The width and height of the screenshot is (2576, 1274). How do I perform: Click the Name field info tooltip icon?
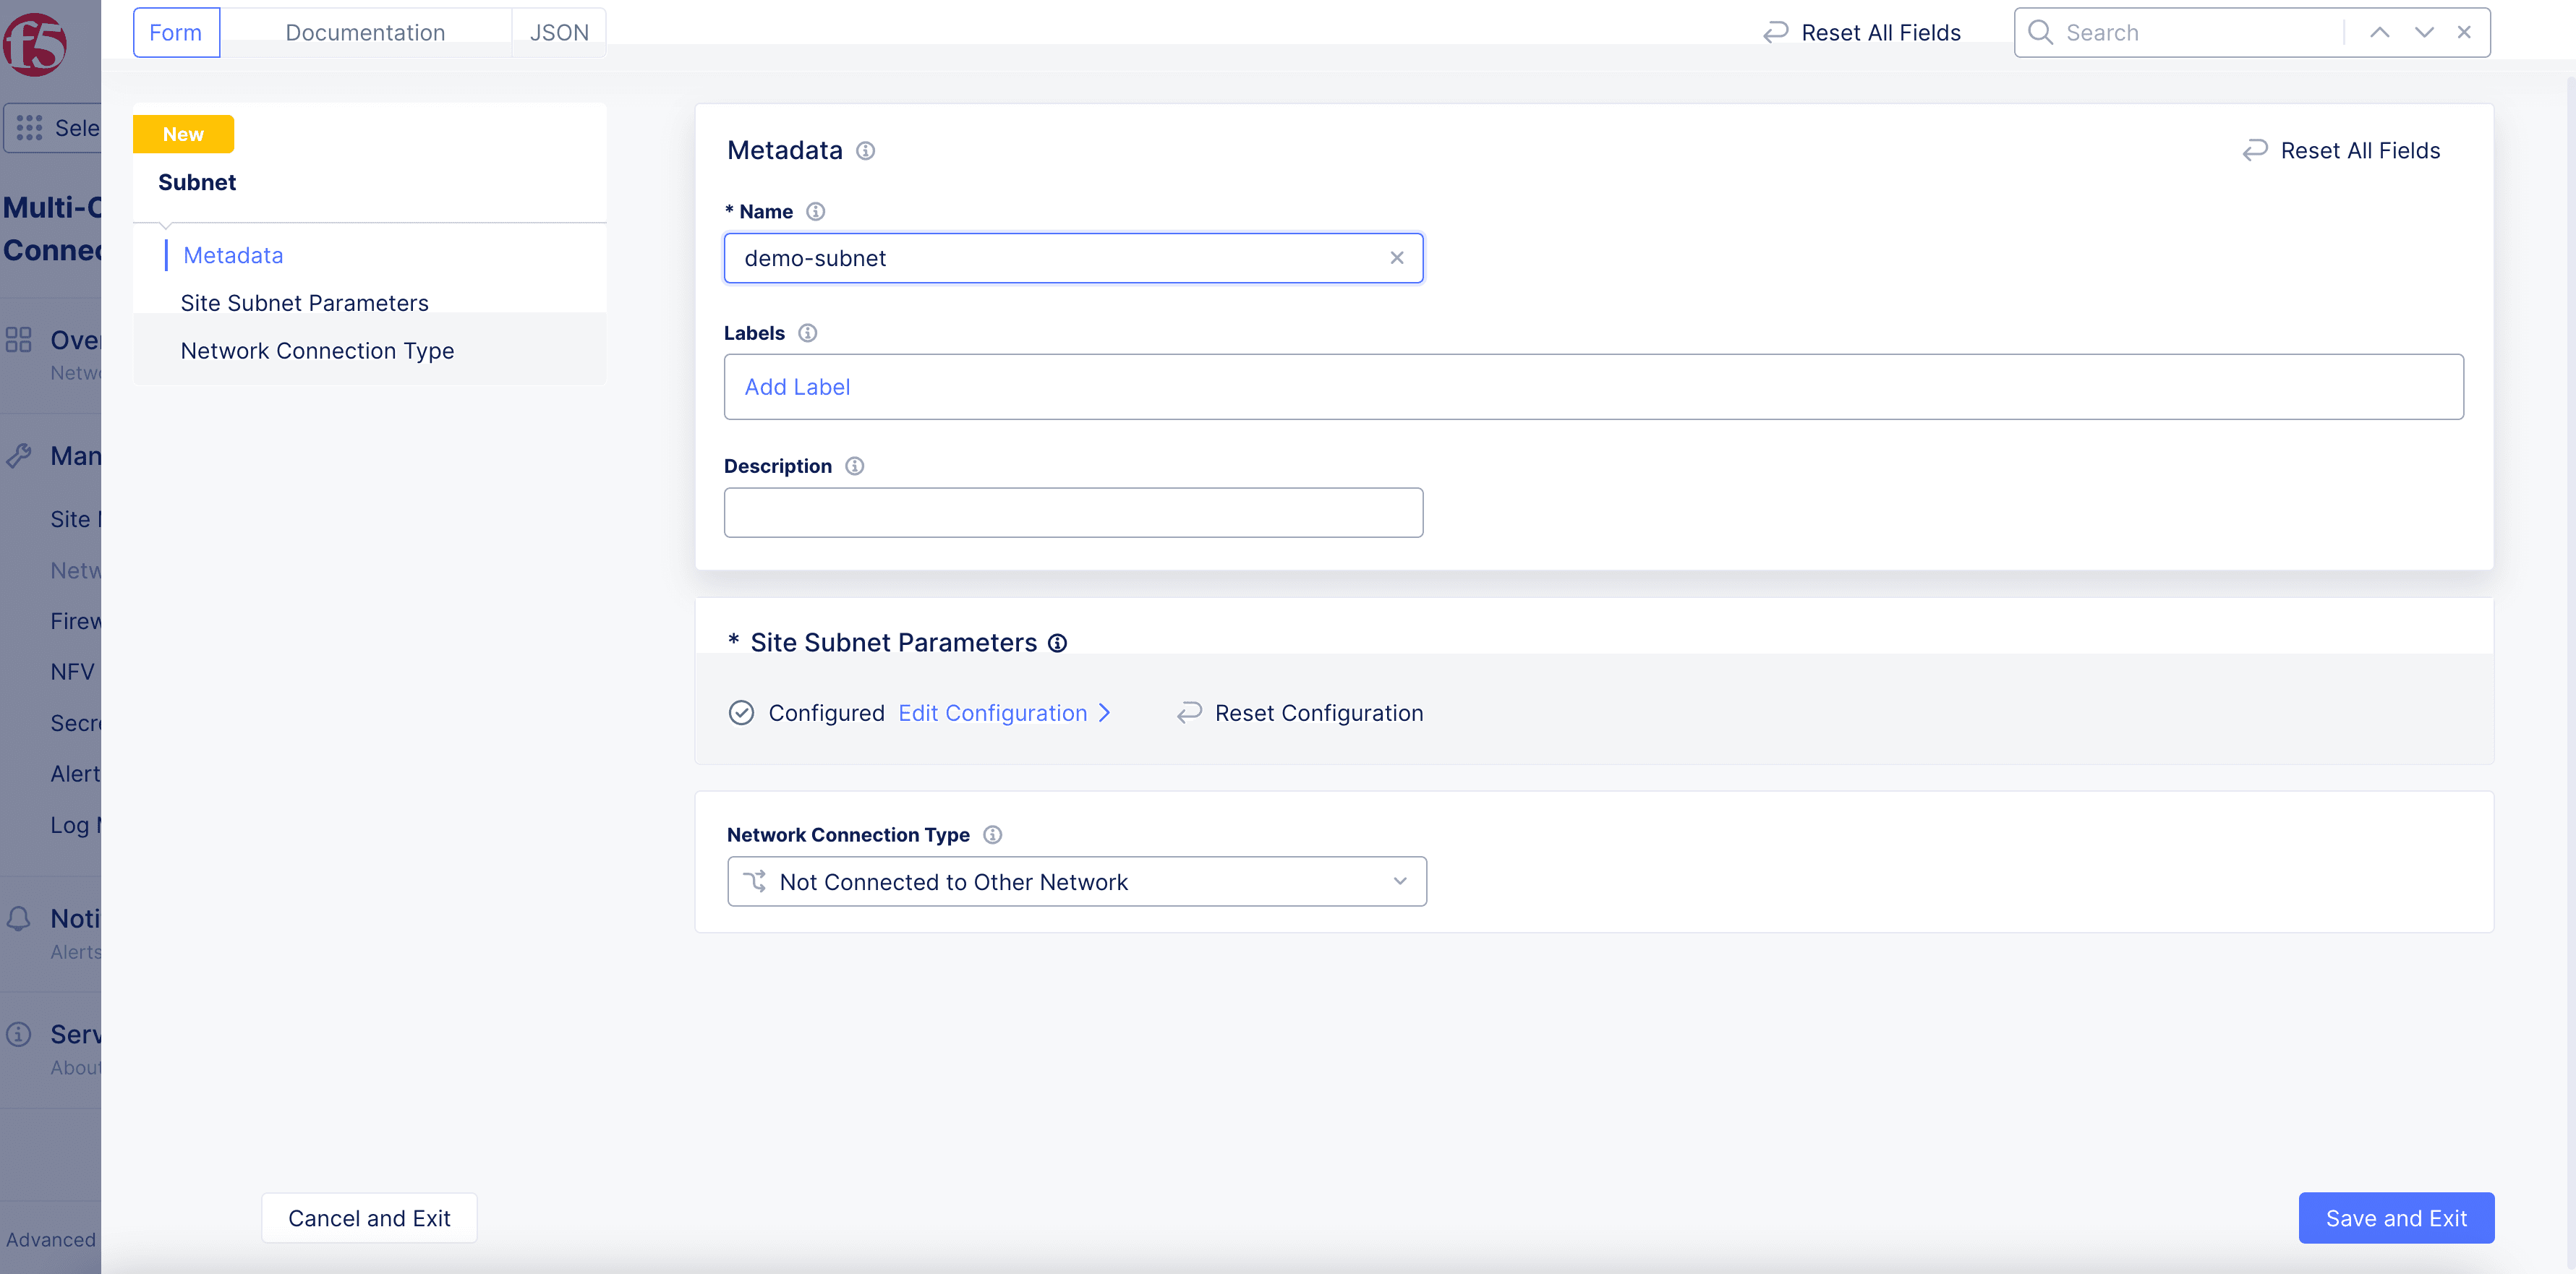816,210
